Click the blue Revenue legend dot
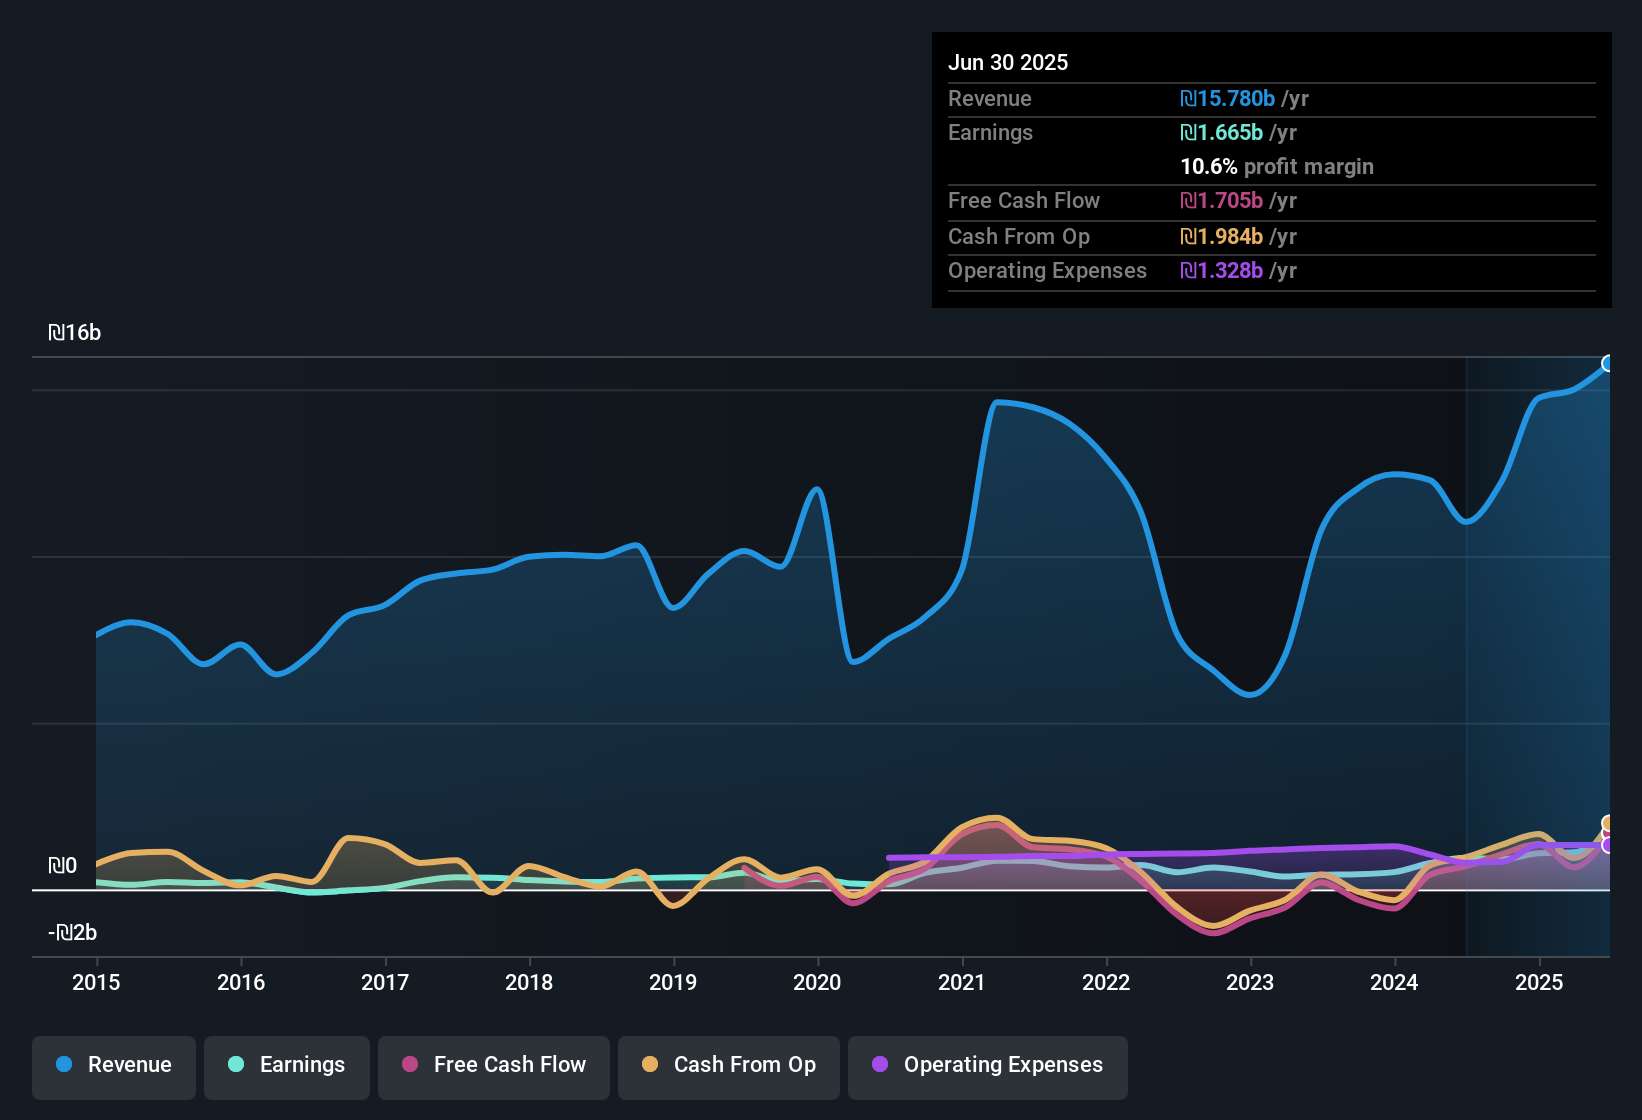The image size is (1642, 1120). [63, 1065]
